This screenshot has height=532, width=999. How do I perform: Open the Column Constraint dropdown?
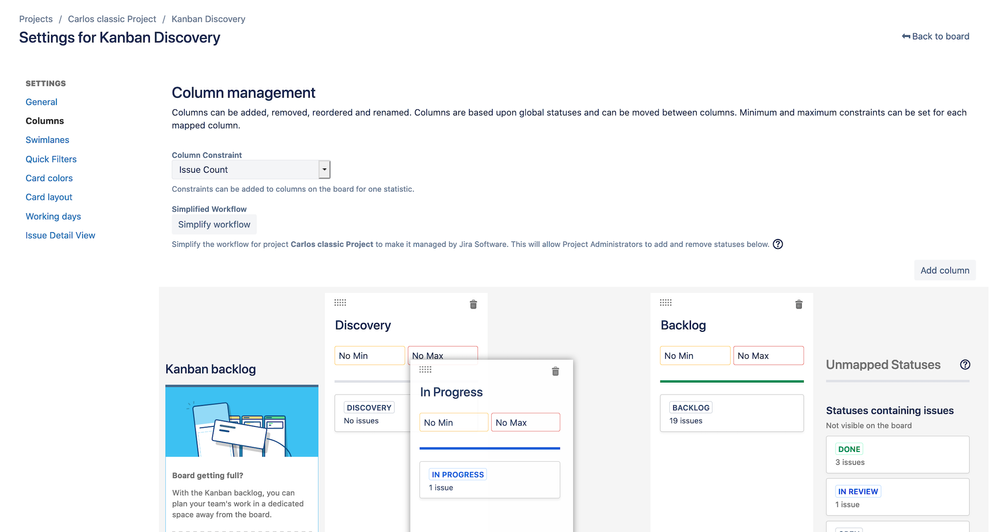click(251, 169)
